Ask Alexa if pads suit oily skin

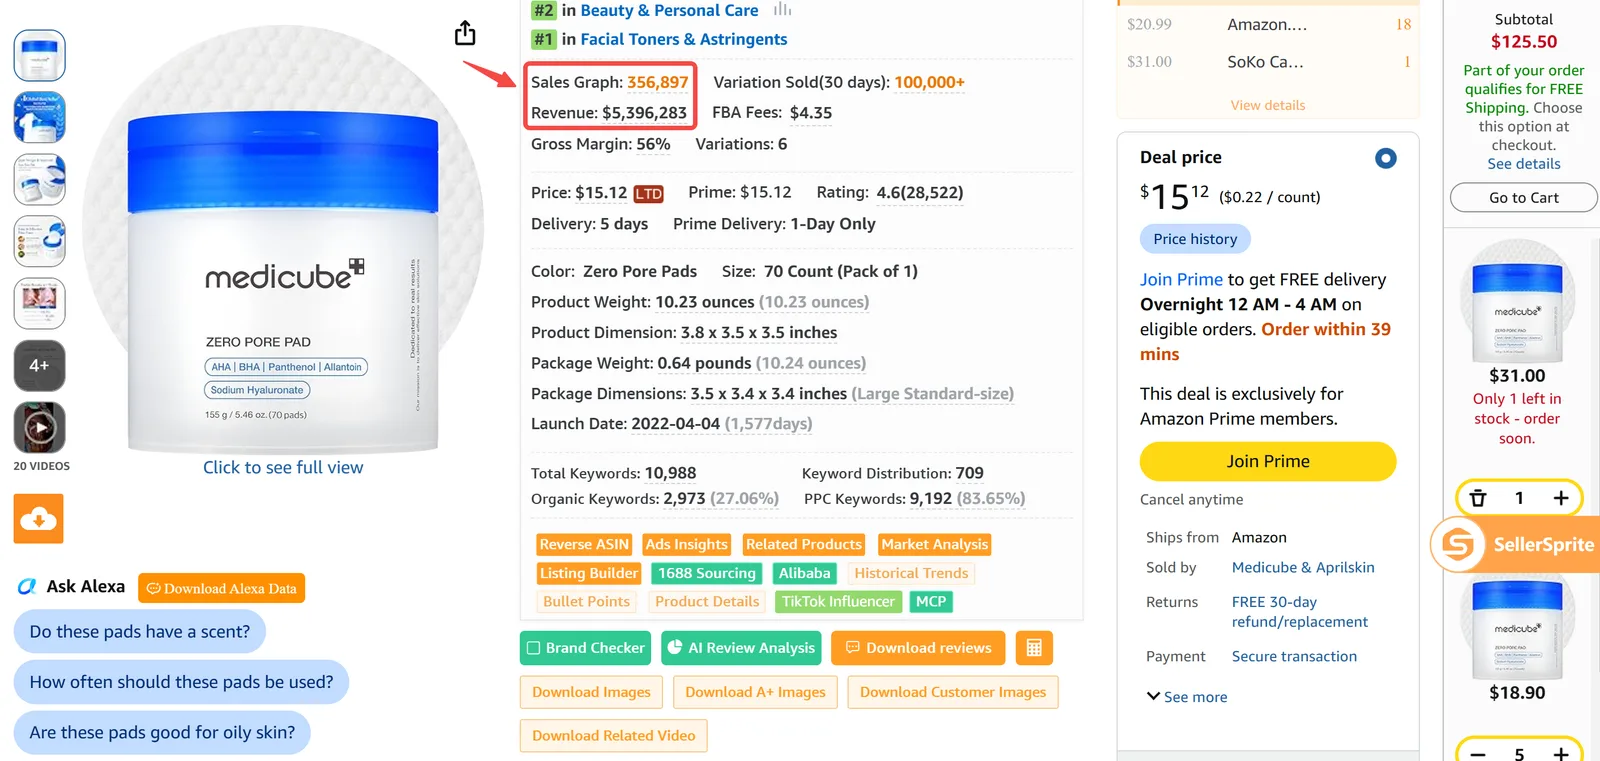pos(162,733)
